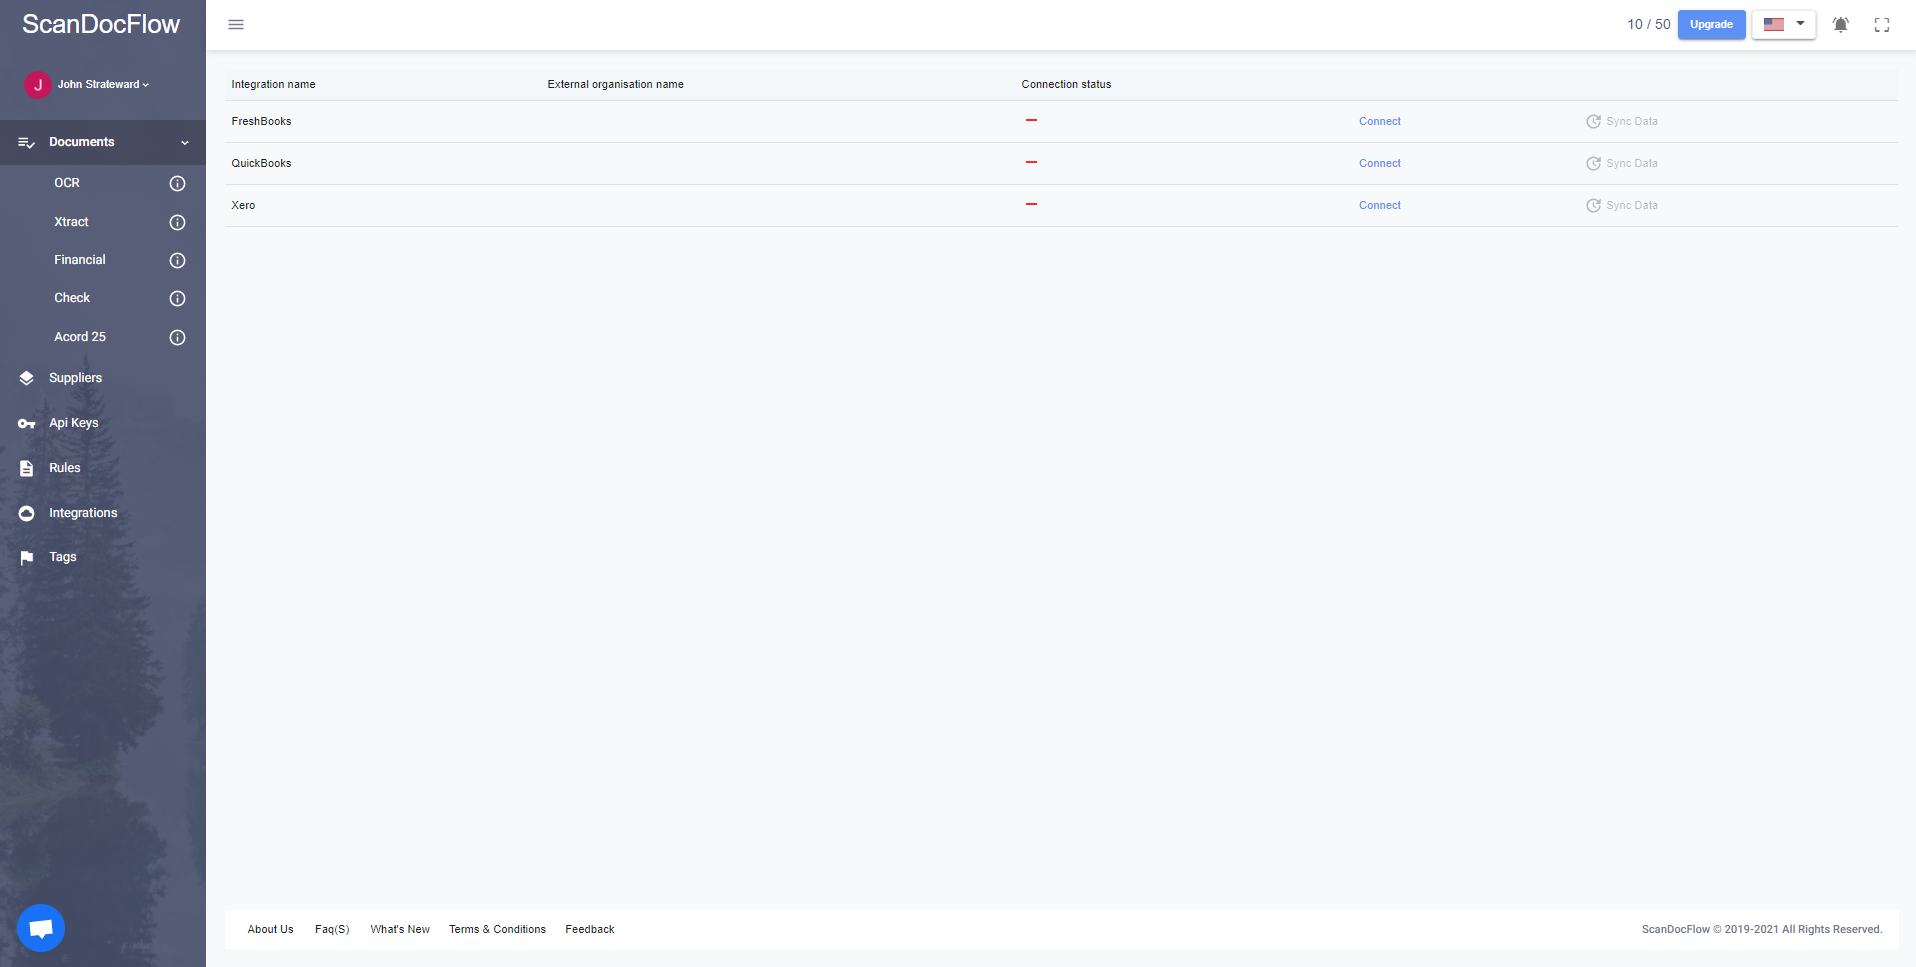Go to the Integrations section
This screenshot has height=967, width=1916.
tap(83, 513)
